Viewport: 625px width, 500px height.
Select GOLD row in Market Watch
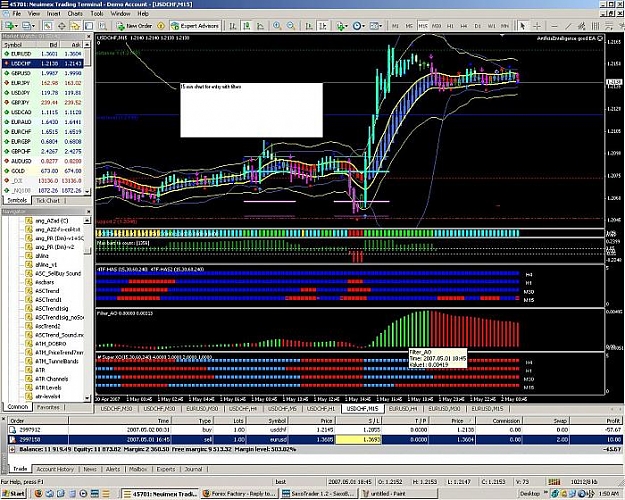(43, 171)
